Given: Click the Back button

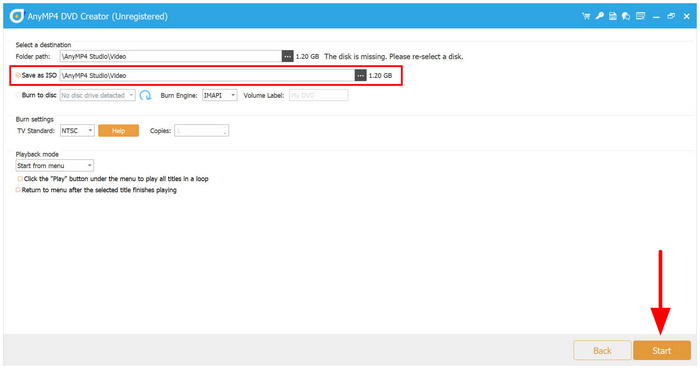Looking at the screenshot, I should point(602,350).
